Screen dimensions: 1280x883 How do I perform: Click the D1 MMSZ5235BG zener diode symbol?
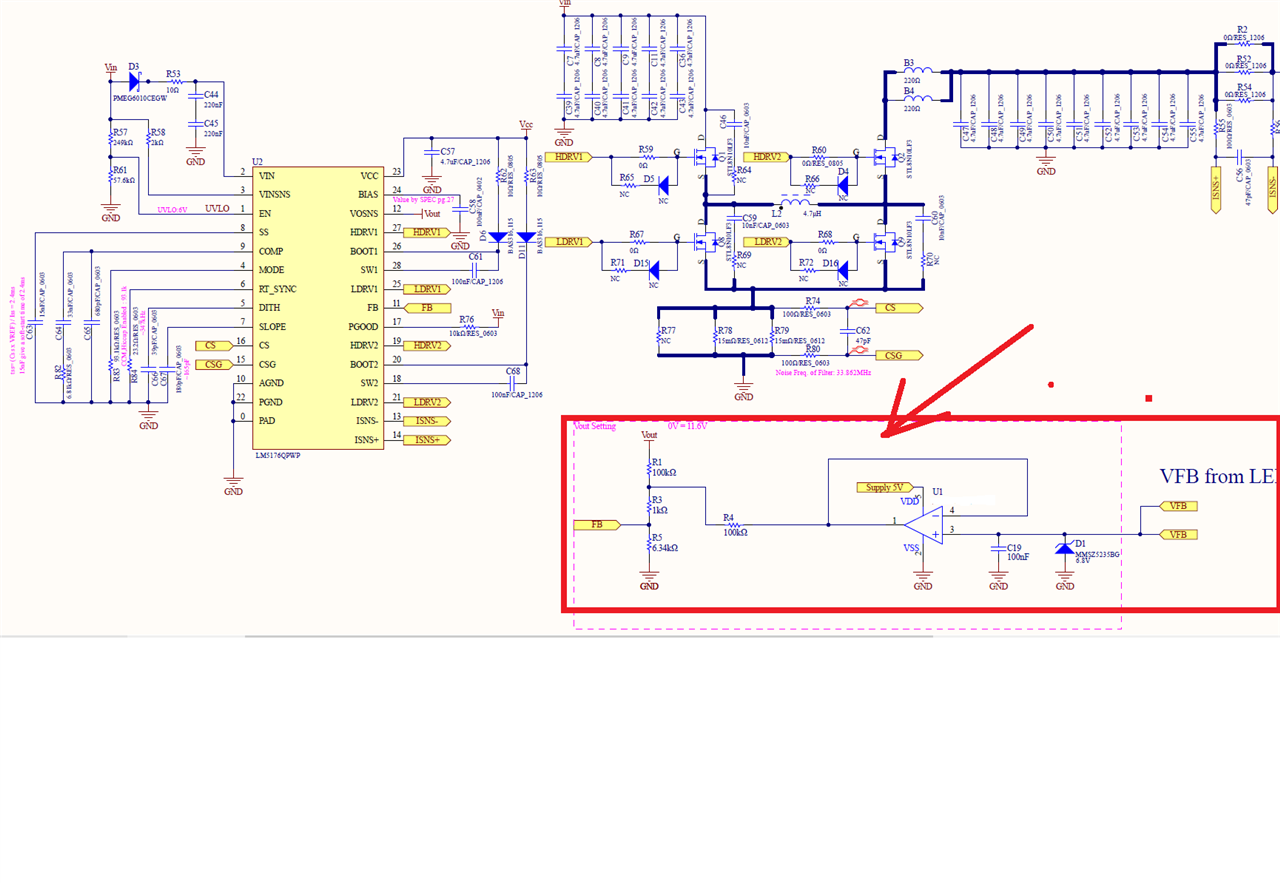(1064, 548)
